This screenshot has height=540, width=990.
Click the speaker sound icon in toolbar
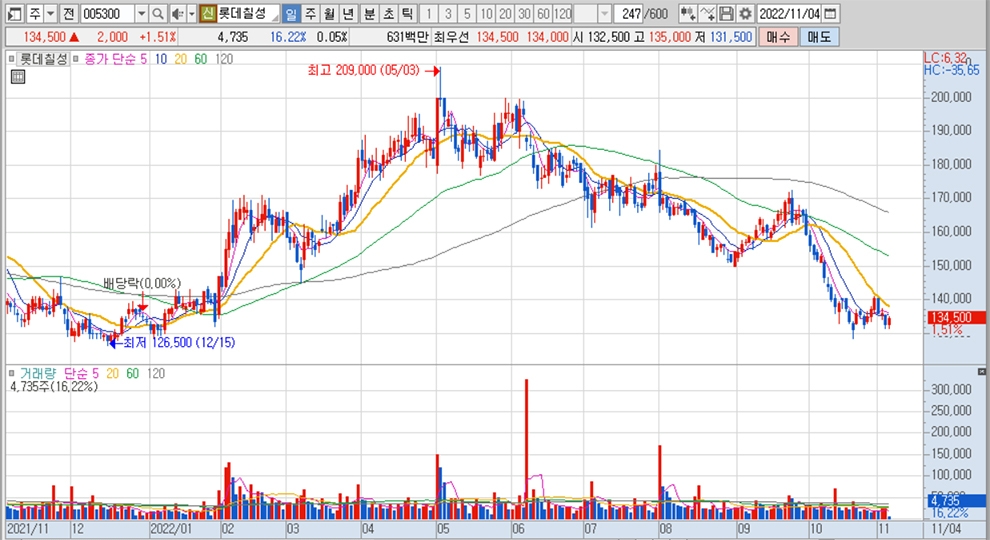click(x=177, y=14)
